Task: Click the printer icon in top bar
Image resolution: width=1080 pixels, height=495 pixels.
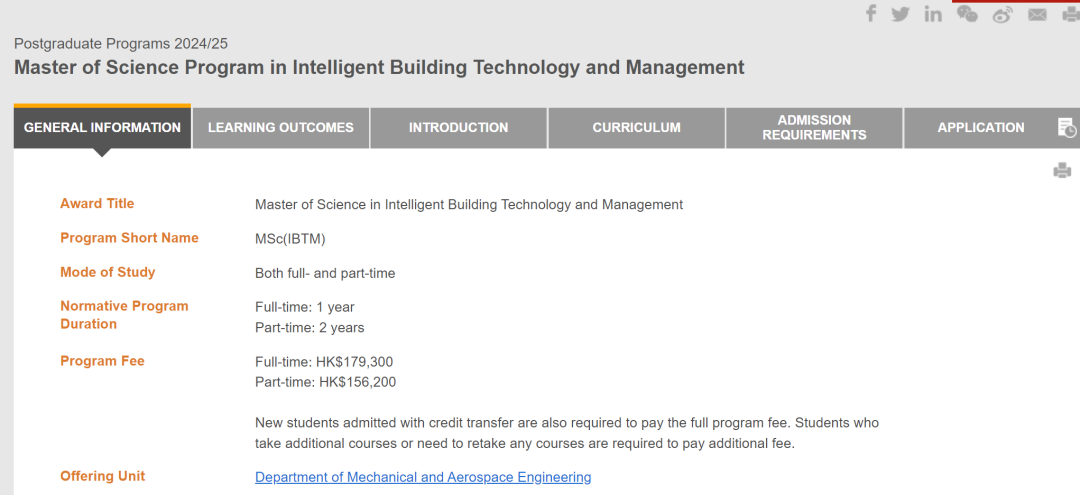Action: 1070,14
